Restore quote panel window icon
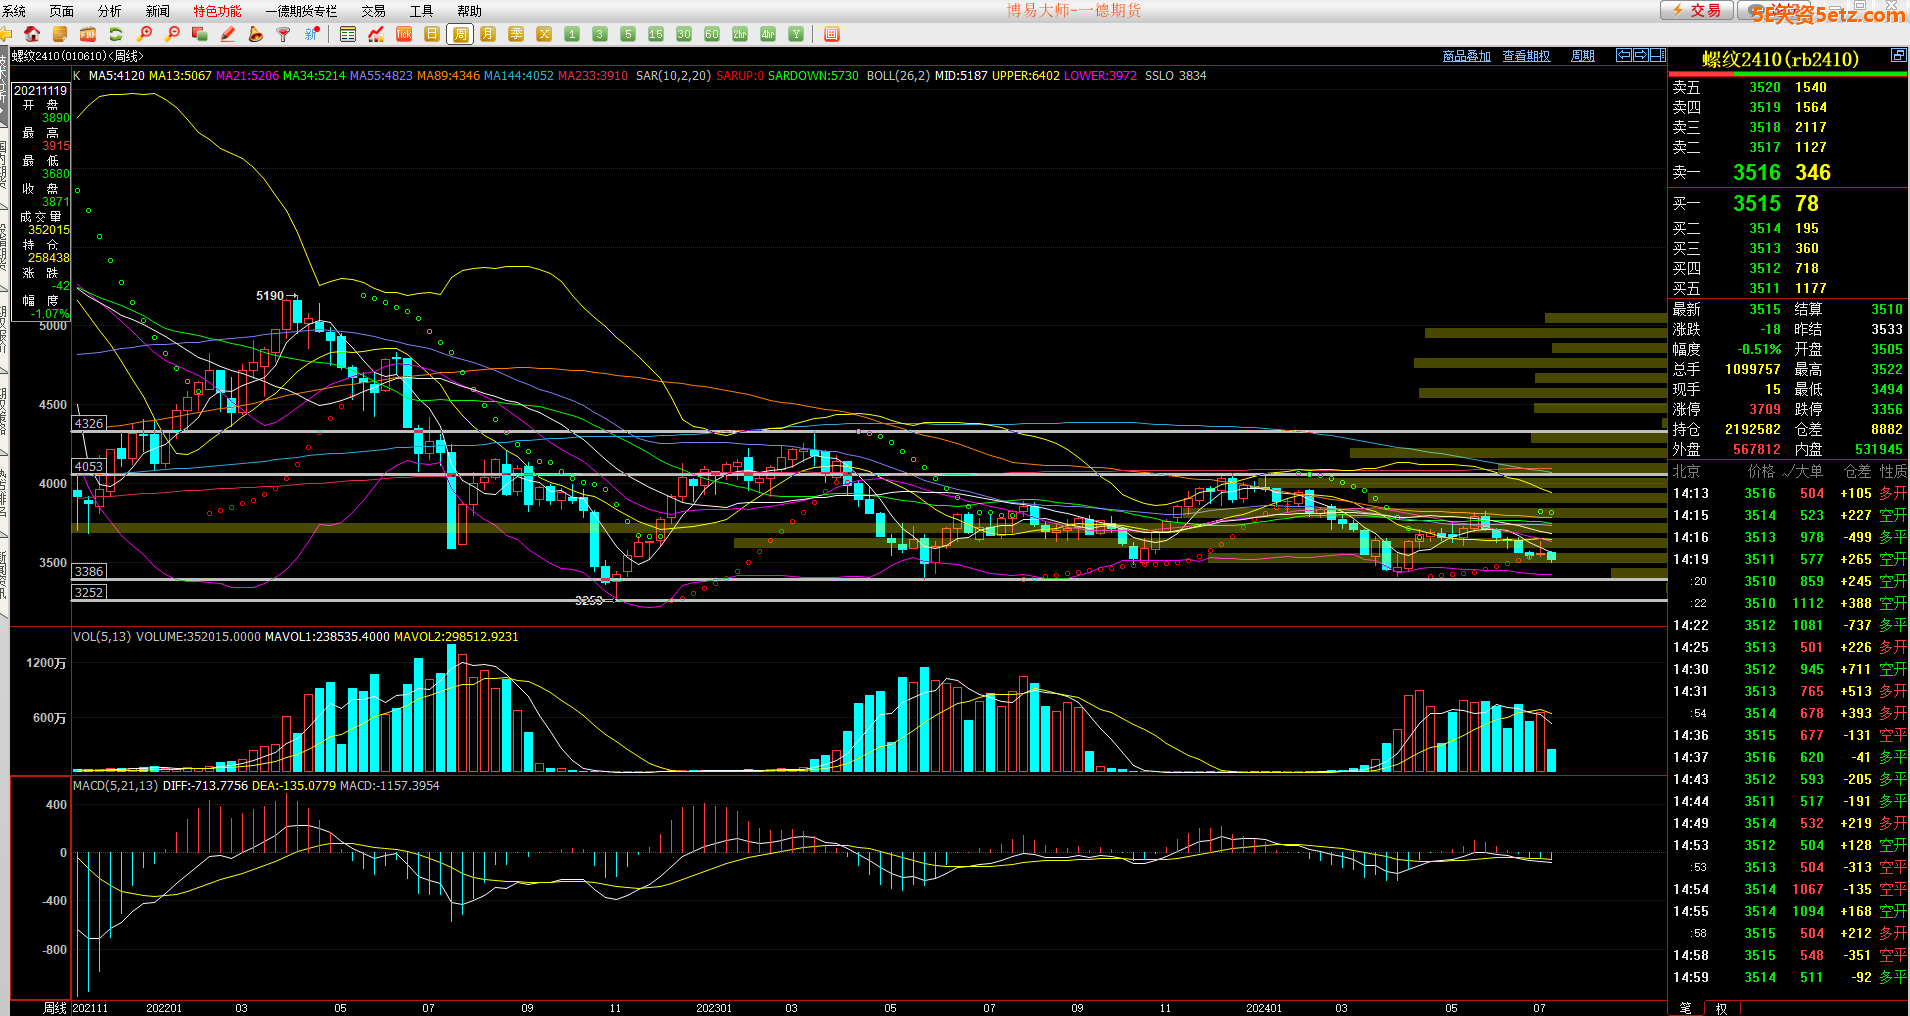The image size is (1910, 1016). pos(1898,55)
